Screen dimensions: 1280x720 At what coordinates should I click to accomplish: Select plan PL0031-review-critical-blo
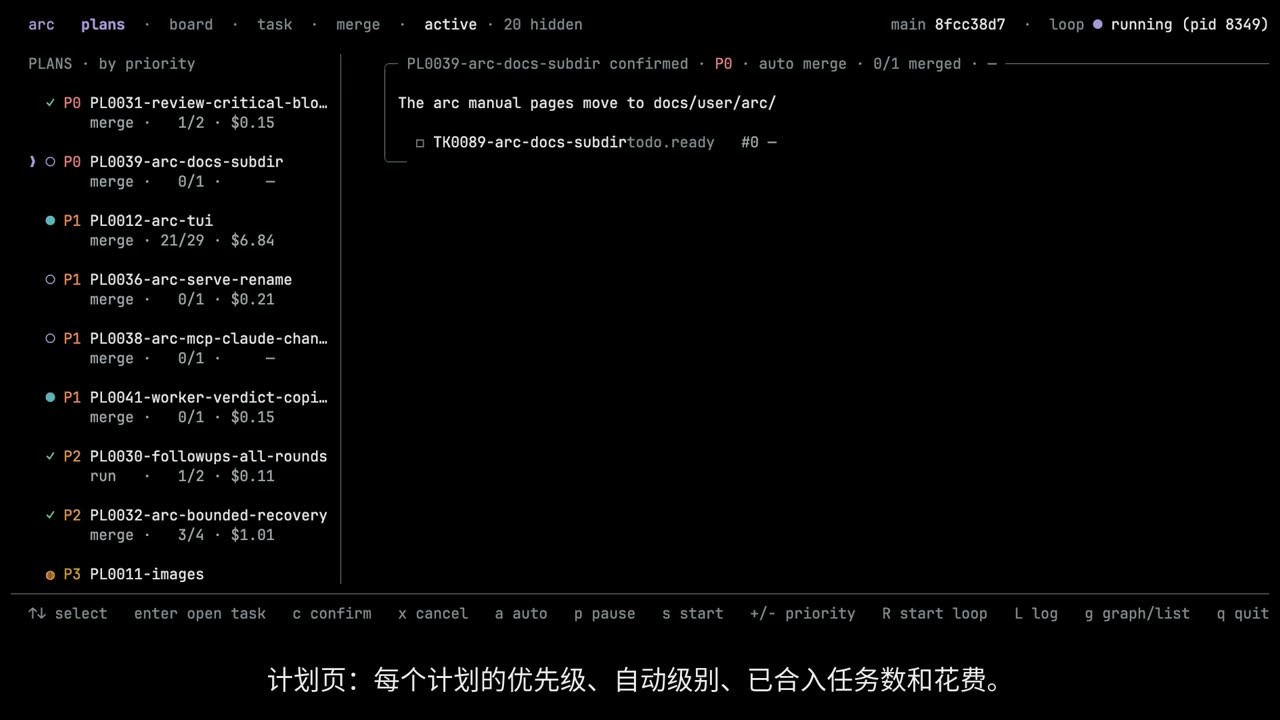click(208, 103)
